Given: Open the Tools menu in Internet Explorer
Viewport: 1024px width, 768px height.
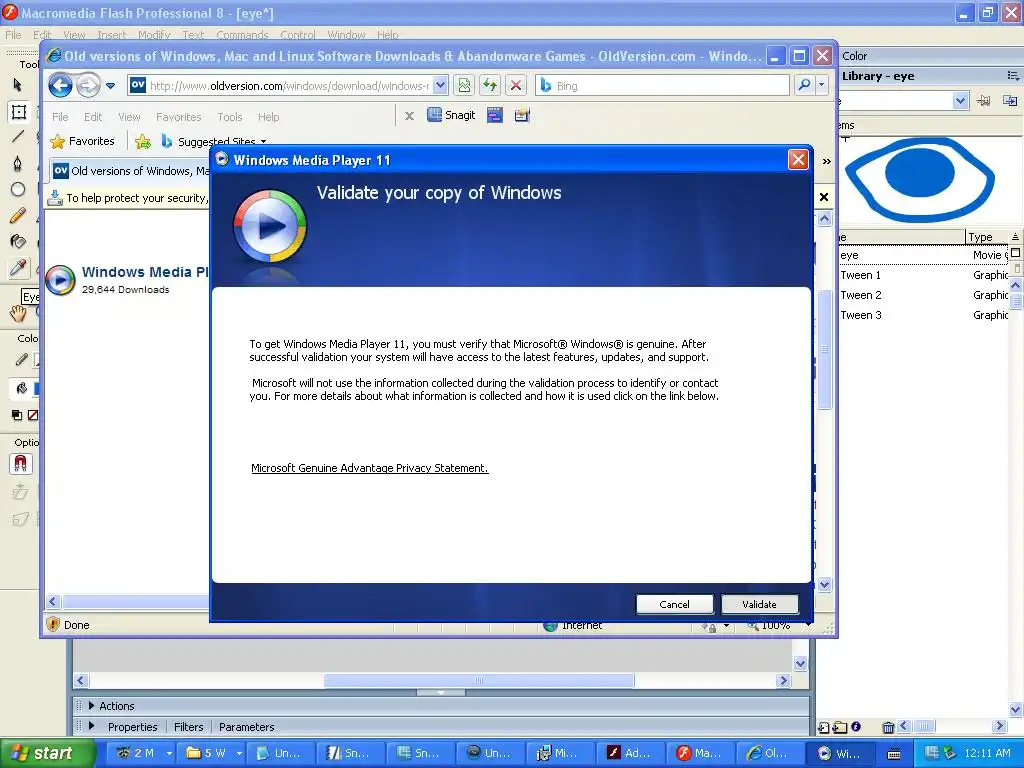Looking at the screenshot, I should 230,117.
